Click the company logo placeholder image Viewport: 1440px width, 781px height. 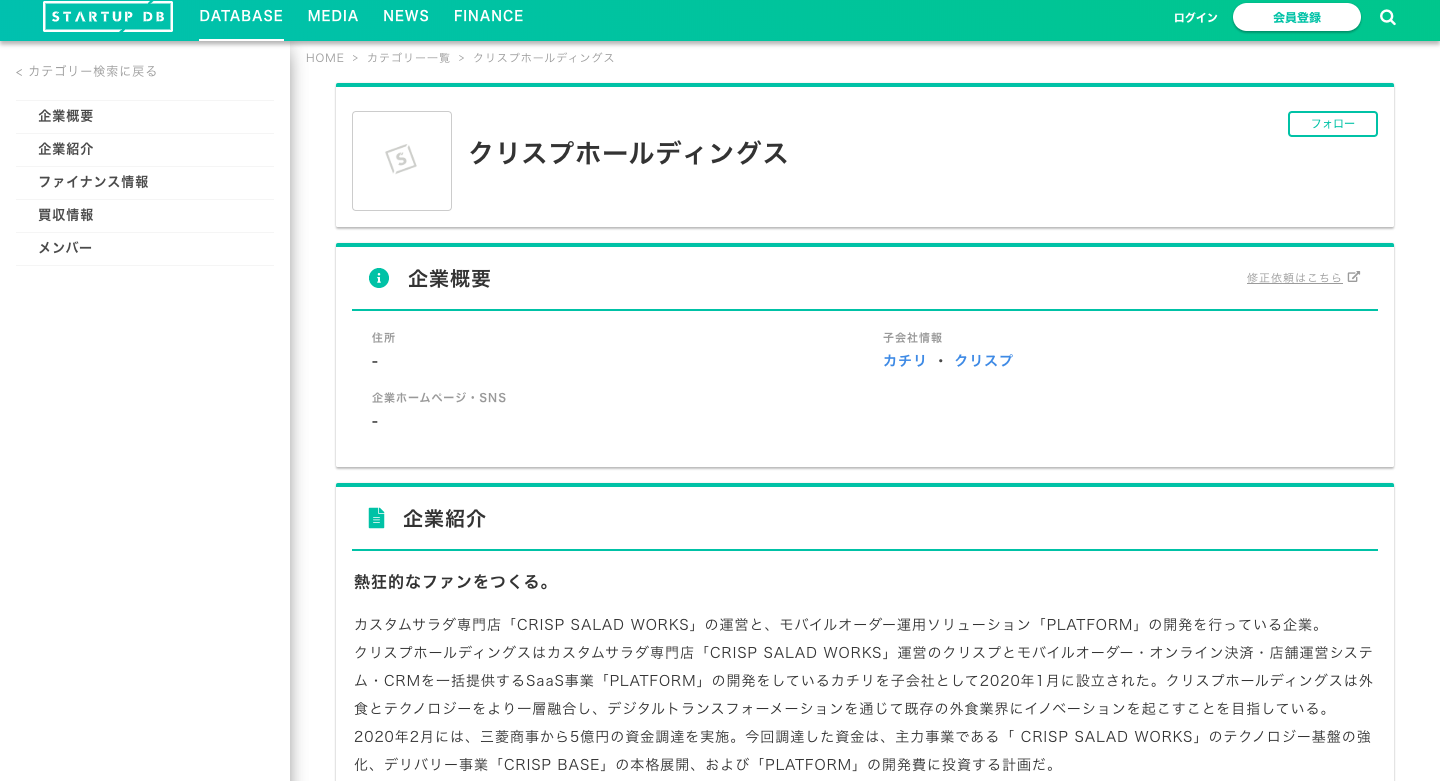(402, 160)
